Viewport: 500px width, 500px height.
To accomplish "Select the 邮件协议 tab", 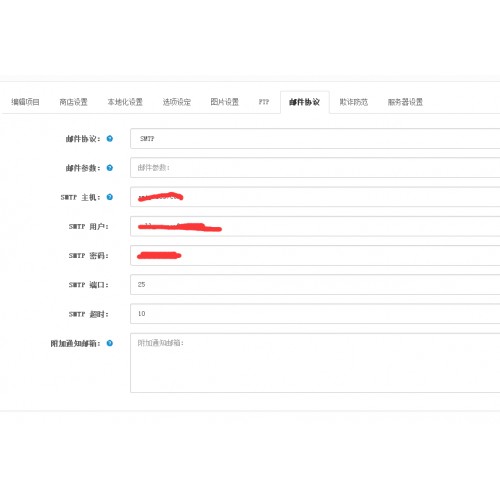I will click(x=305, y=102).
